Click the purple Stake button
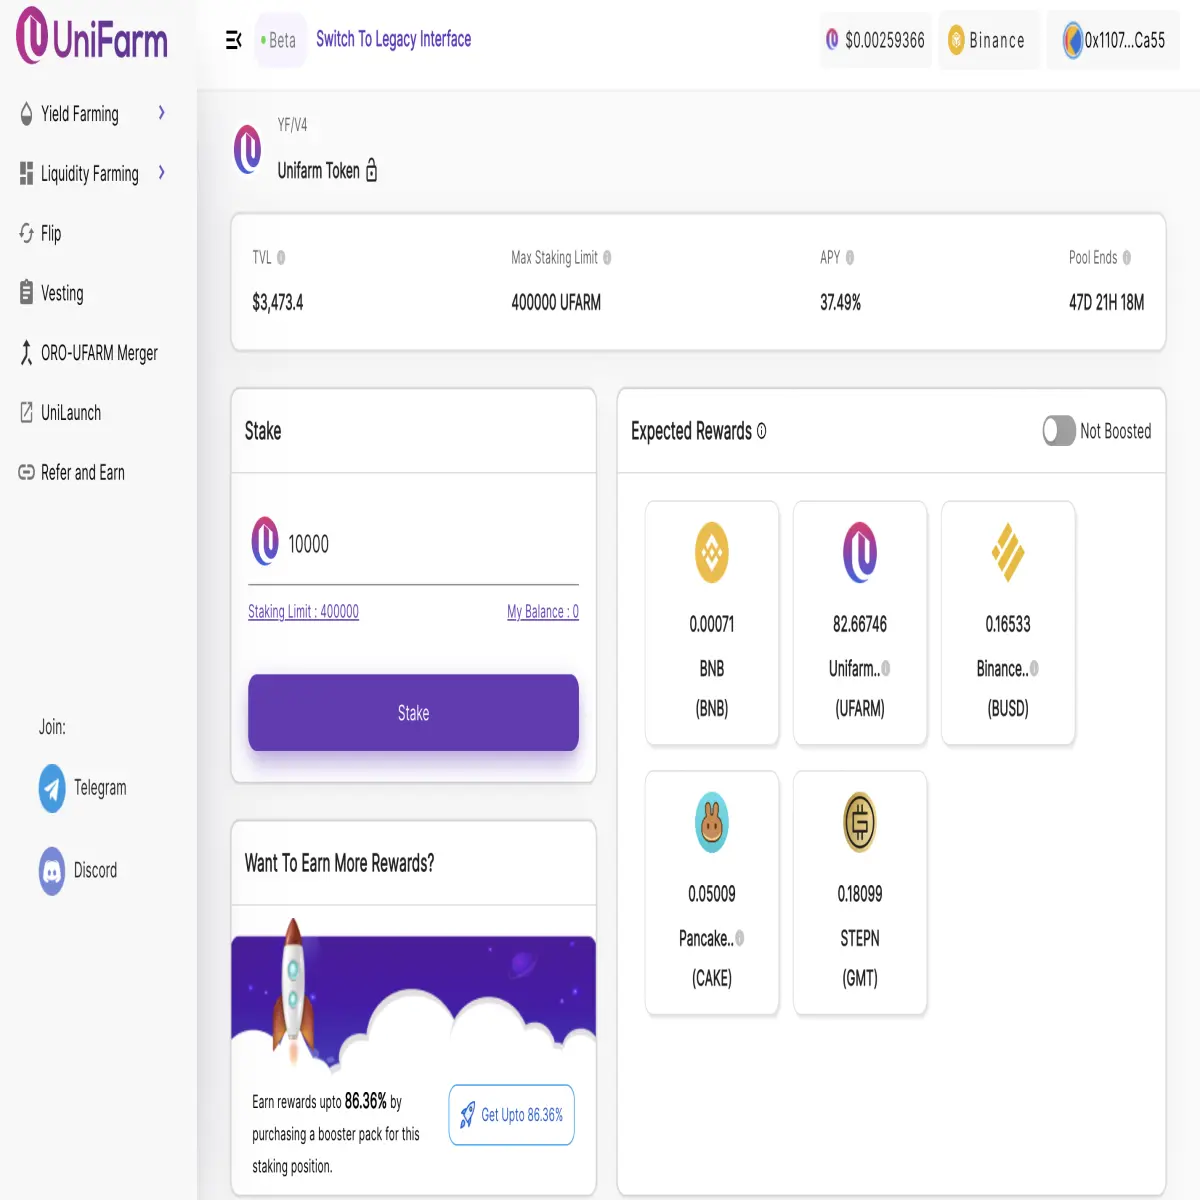This screenshot has width=1200, height=1200. (413, 713)
